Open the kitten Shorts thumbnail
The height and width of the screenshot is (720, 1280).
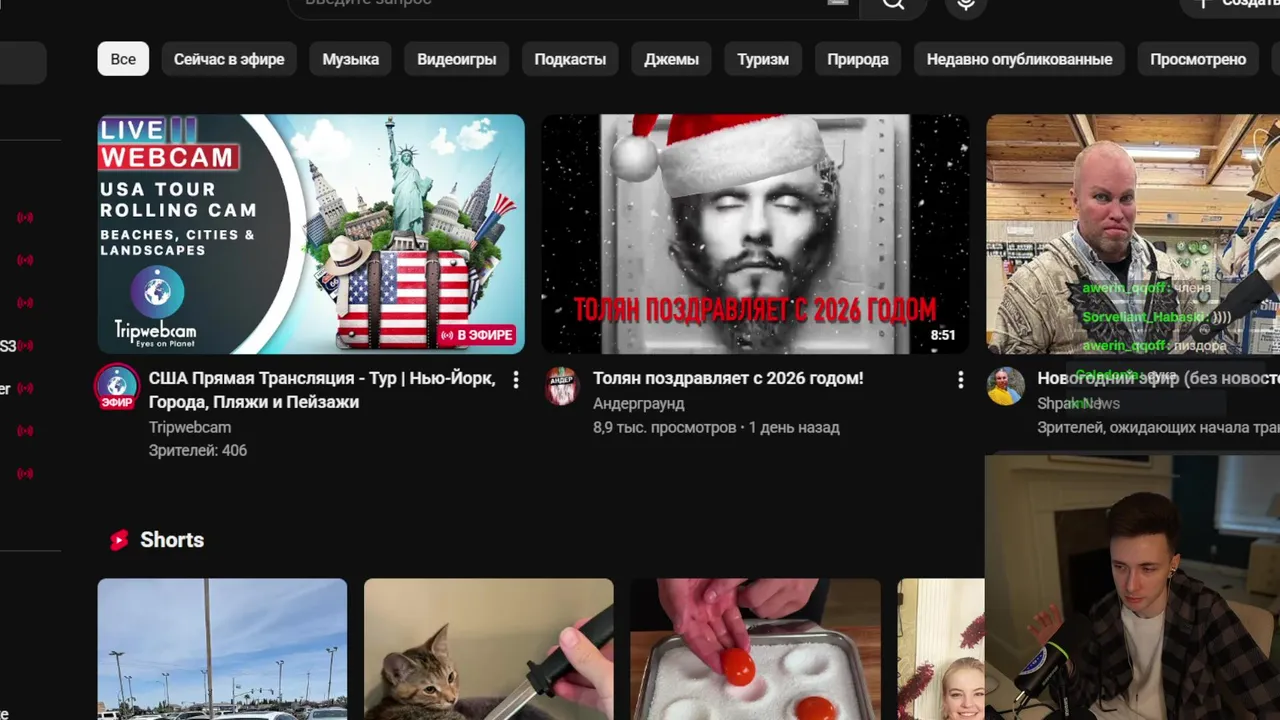coord(489,649)
